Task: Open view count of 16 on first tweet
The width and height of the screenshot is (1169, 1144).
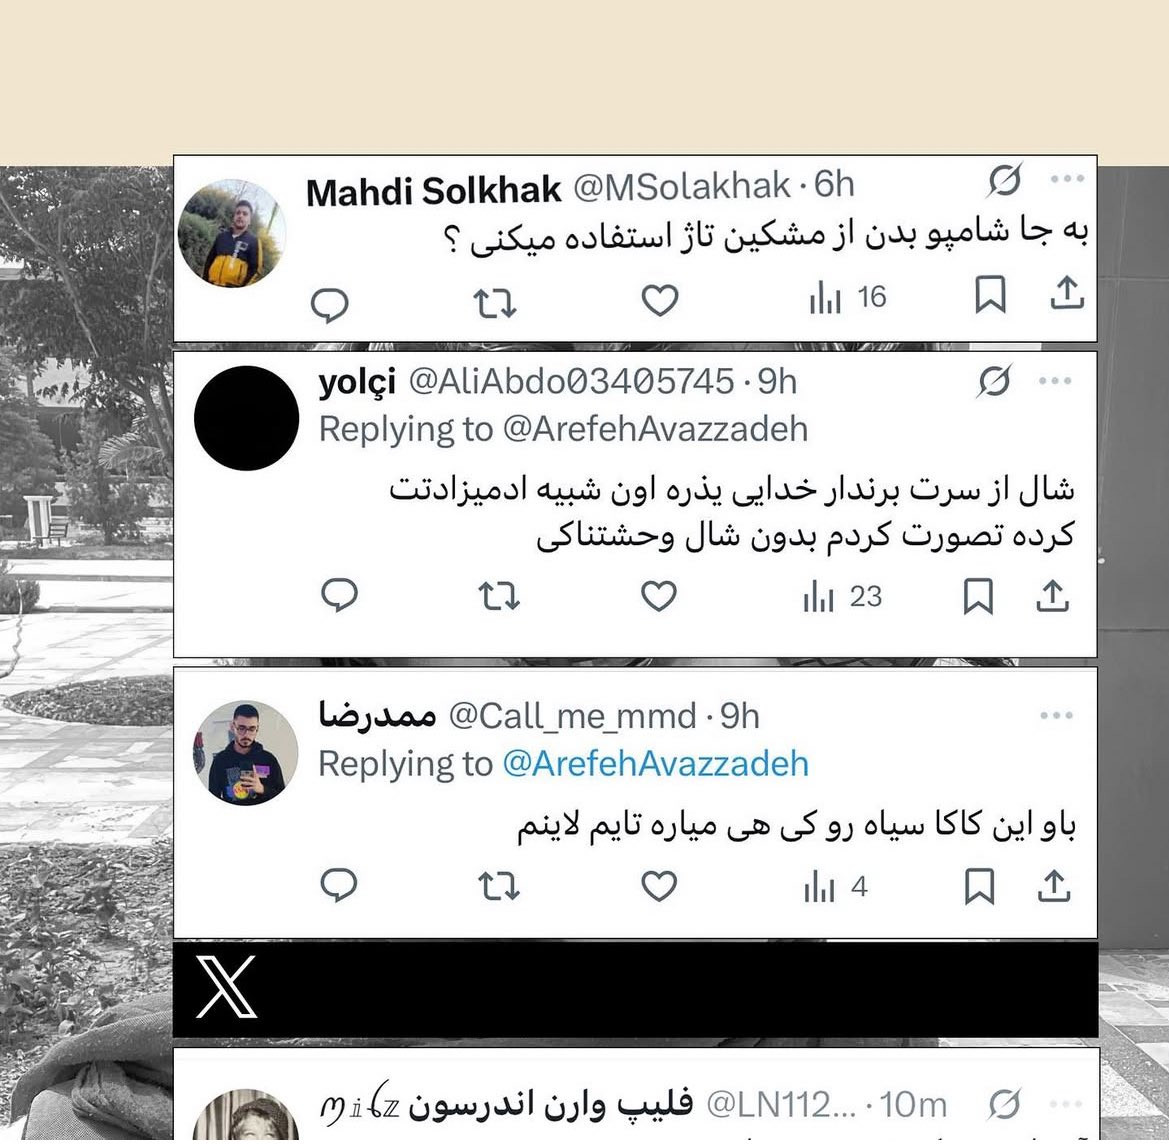Action: click(x=848, y=298)
